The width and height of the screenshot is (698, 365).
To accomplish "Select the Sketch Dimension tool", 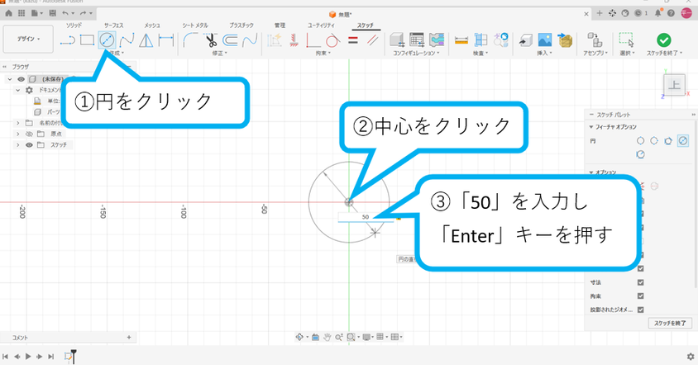I will click(x=166, y=41).
